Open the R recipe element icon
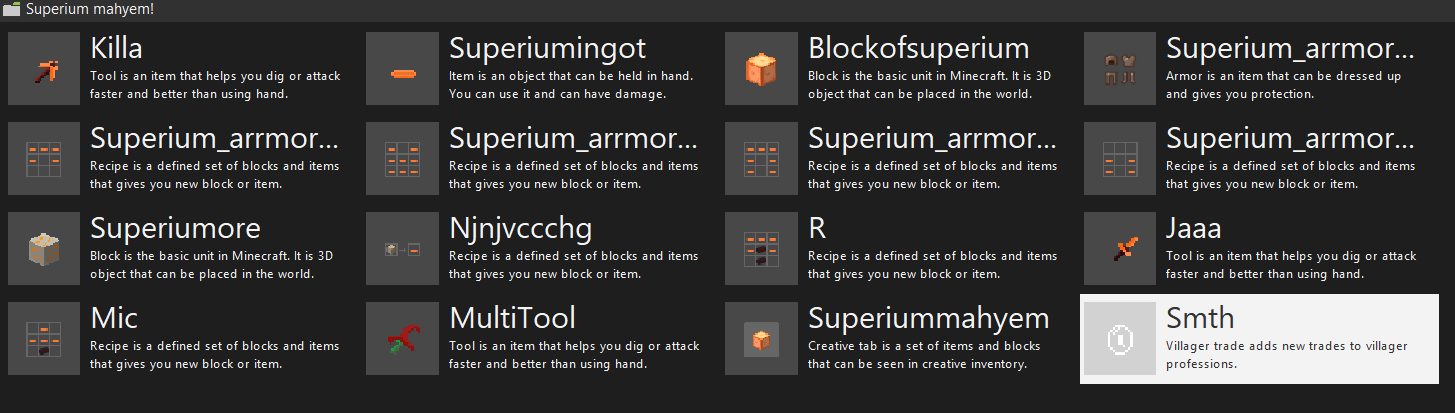The image size is (1455, 413). [x=761, y=249]
